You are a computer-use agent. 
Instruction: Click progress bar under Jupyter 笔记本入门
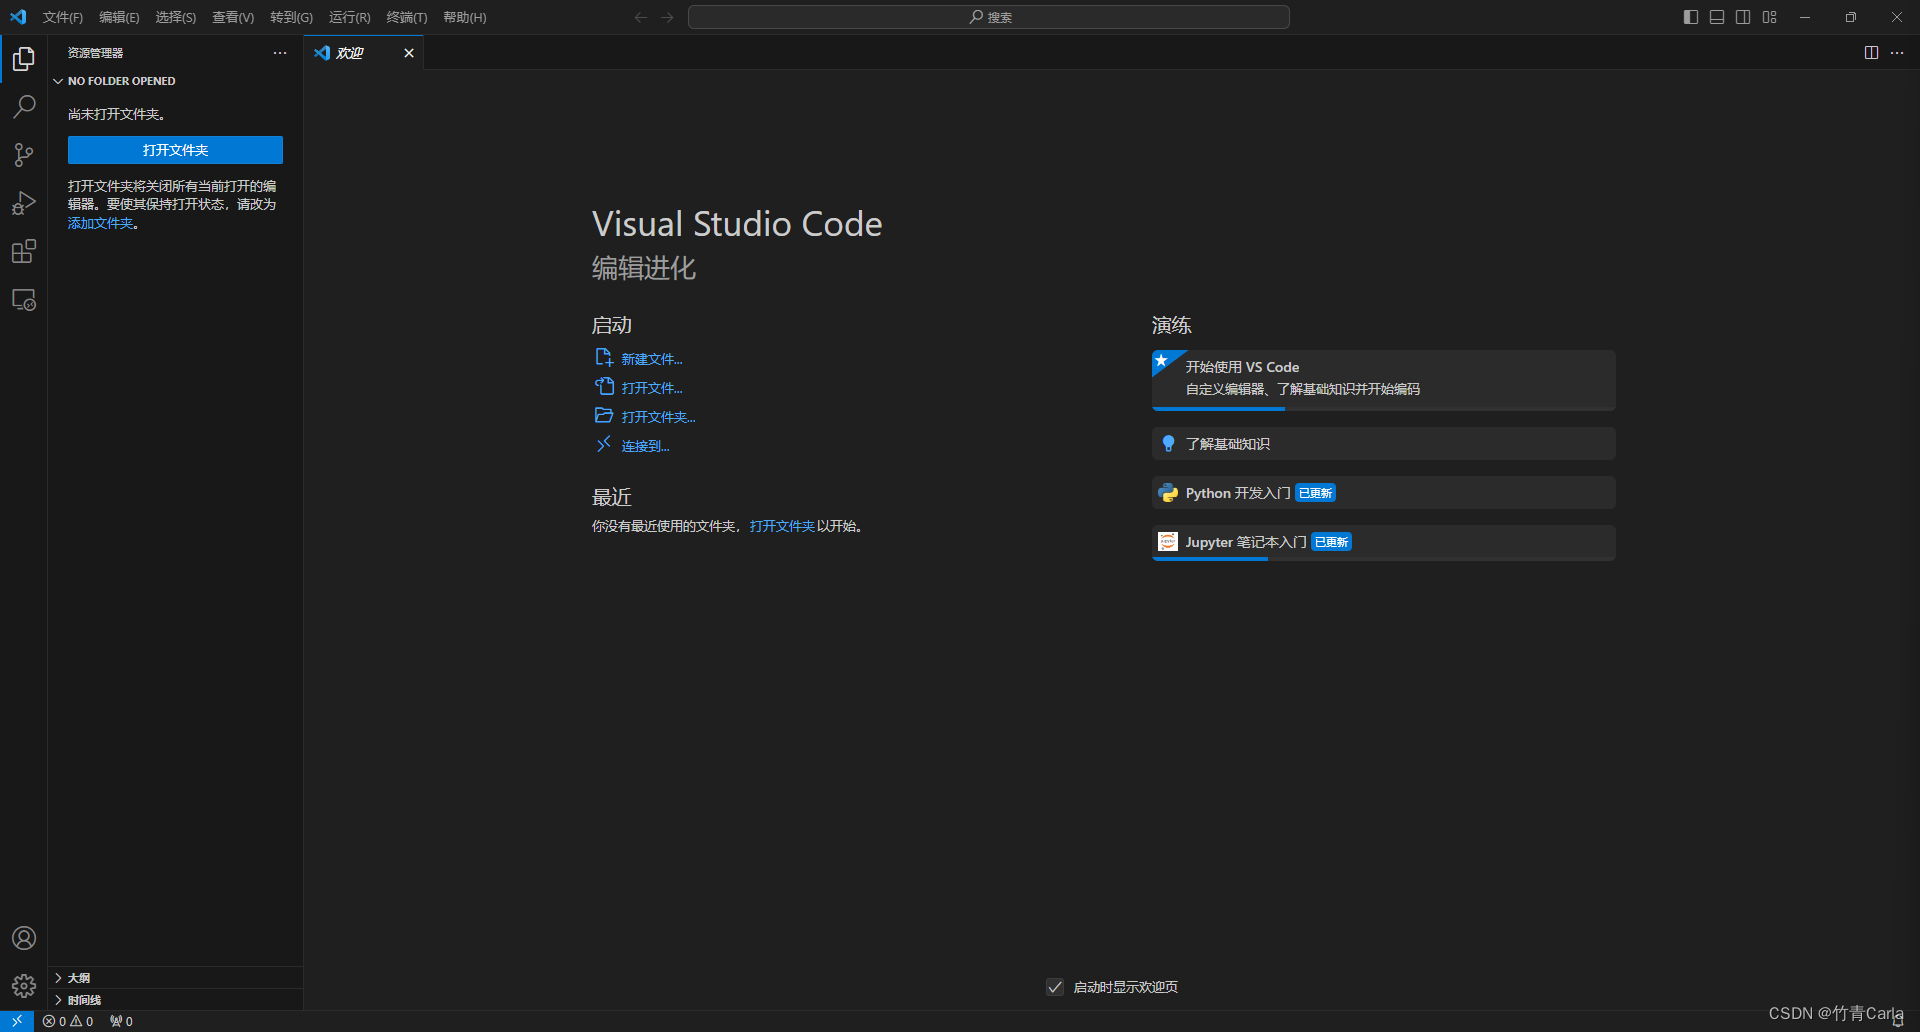(1383, 558)
